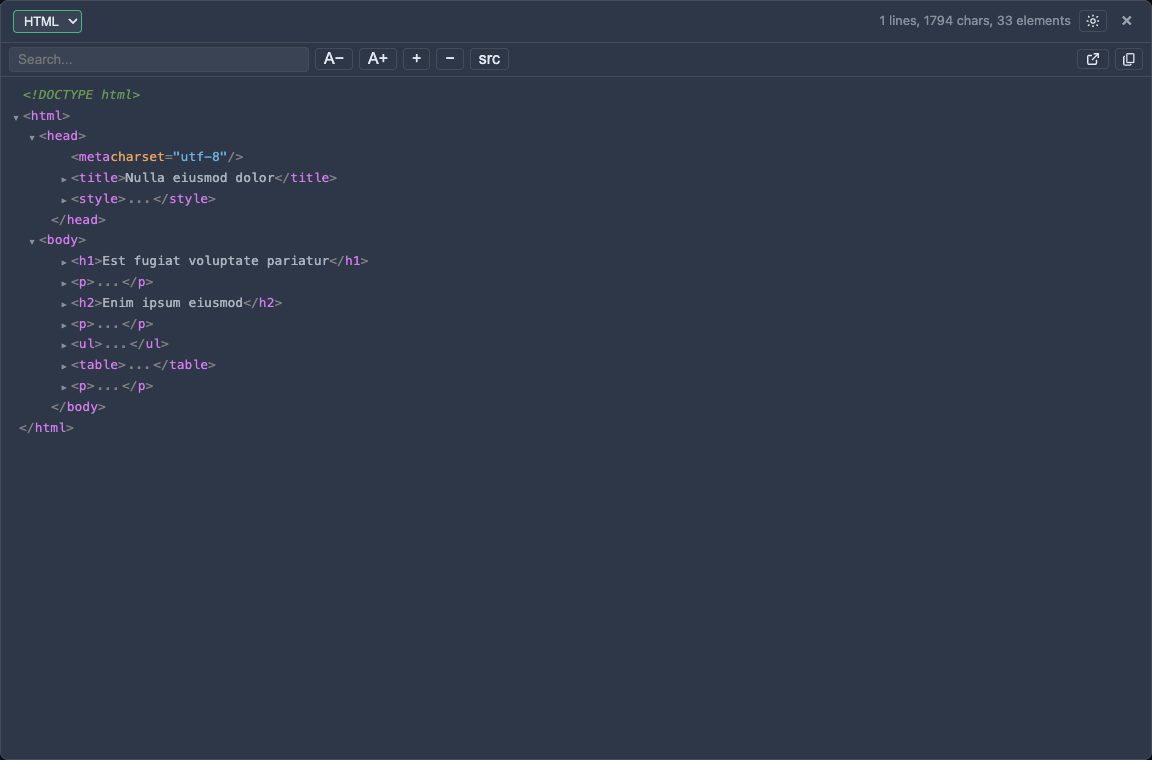Open the HTML language dropdown
Image resolution: width=1152 pixels, height=760 pixels.
pyautogui.click(x=47, y=21)
